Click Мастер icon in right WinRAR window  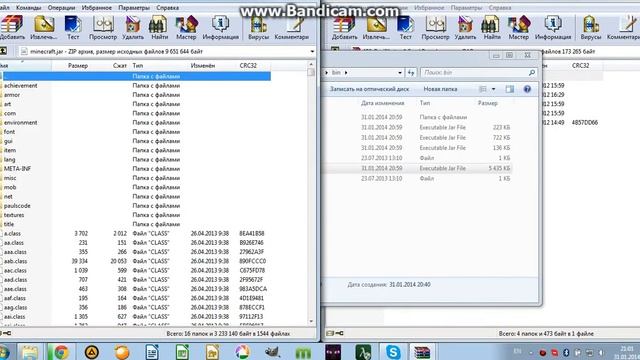click(518, 24)
